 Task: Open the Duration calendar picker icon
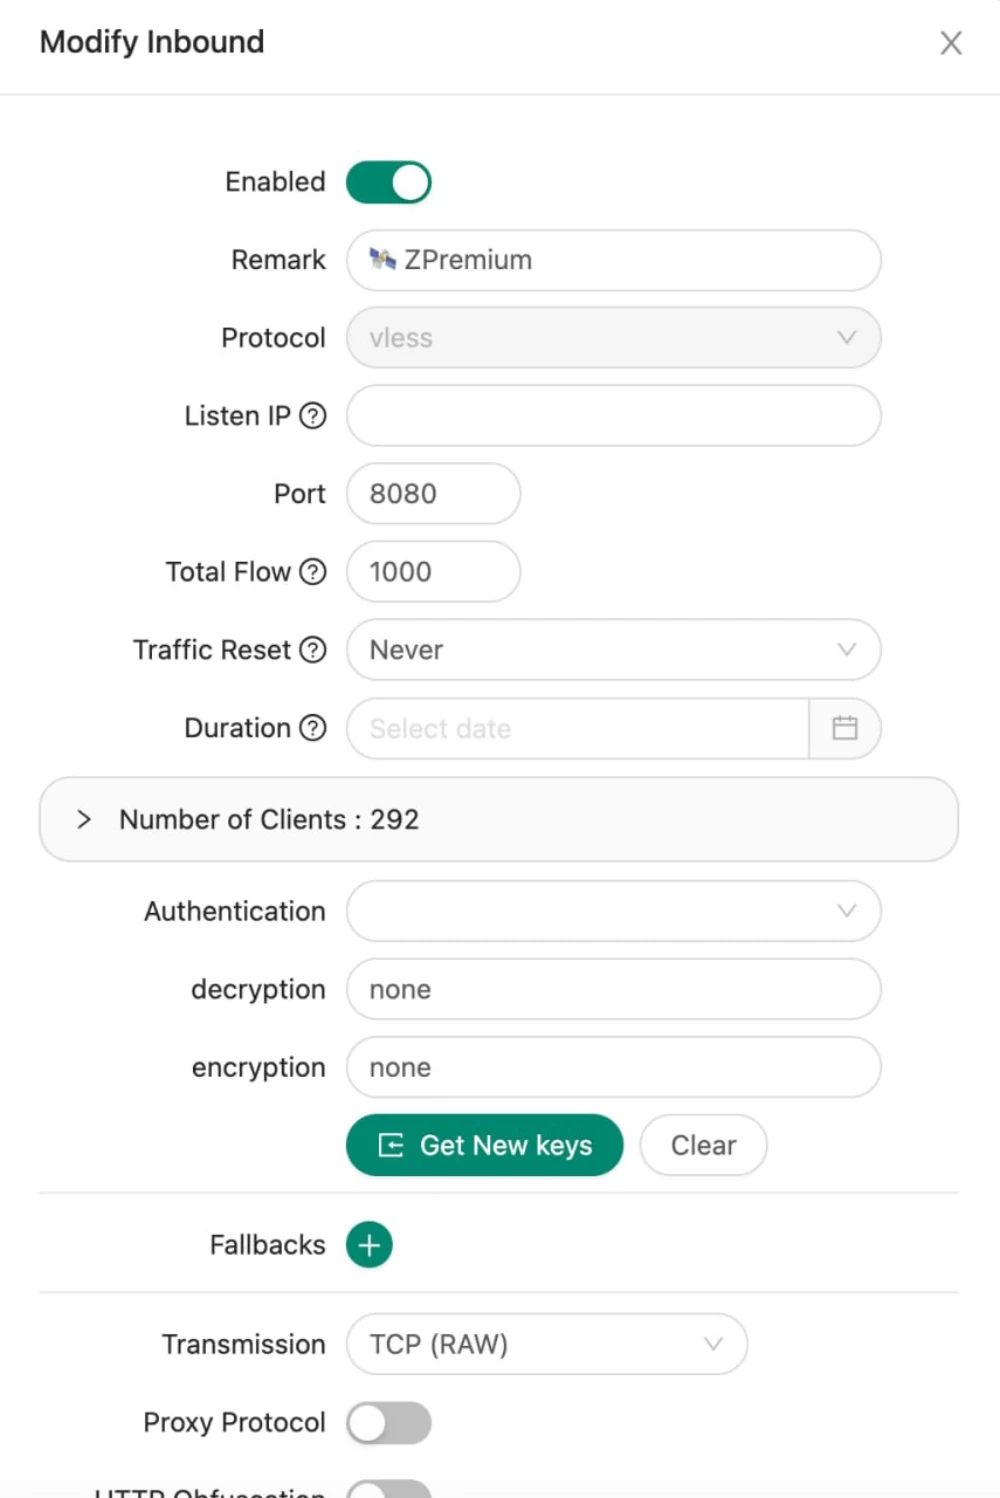pos(845,728)
